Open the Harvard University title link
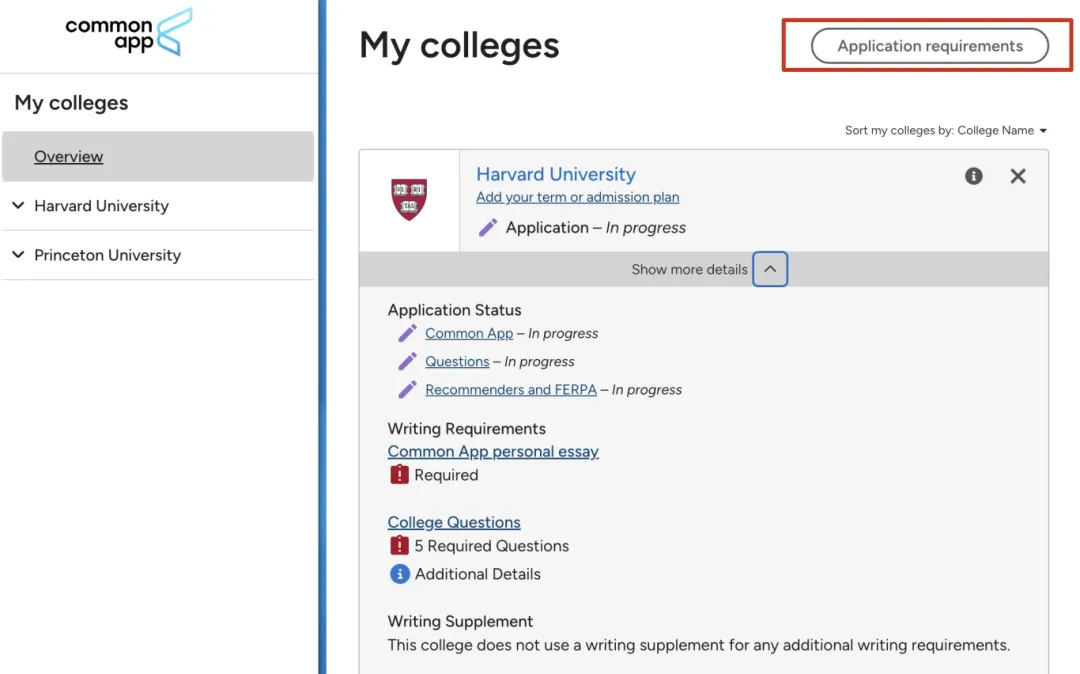The height and width of the screenshot is (674, 1080). coord(556,174)
